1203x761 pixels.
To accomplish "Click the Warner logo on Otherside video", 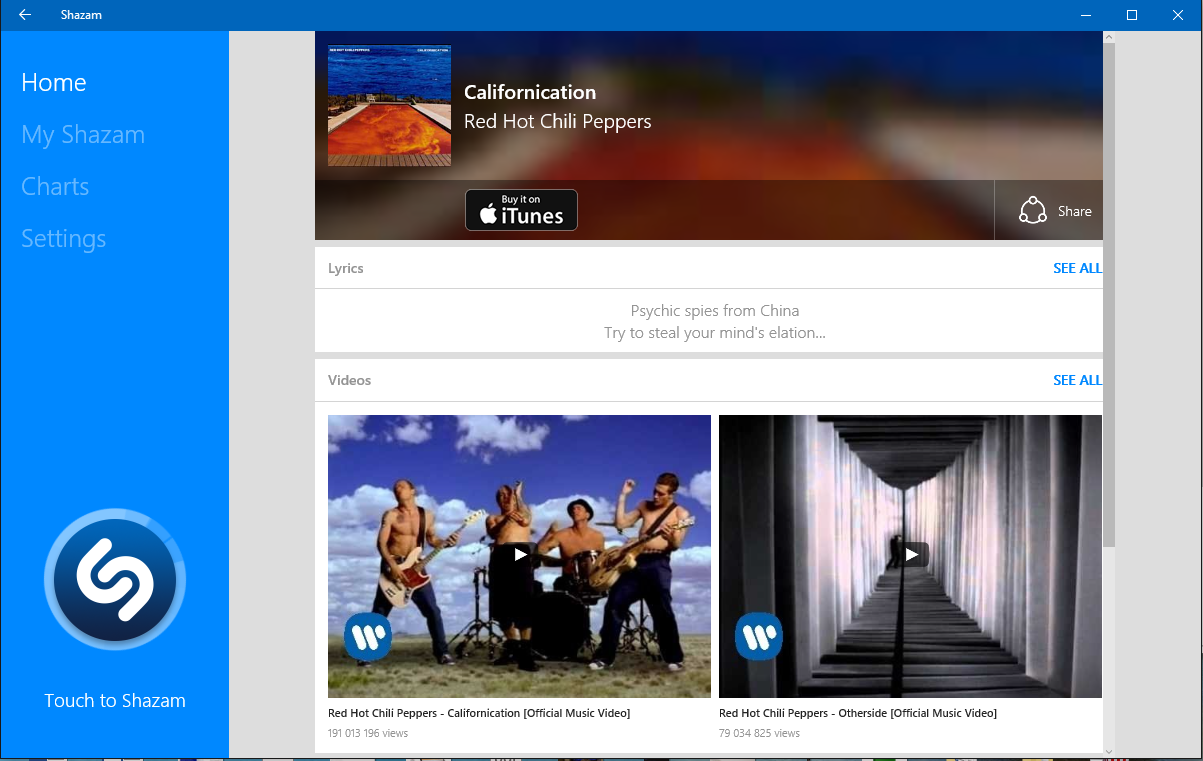I will [x=759, y=636].
